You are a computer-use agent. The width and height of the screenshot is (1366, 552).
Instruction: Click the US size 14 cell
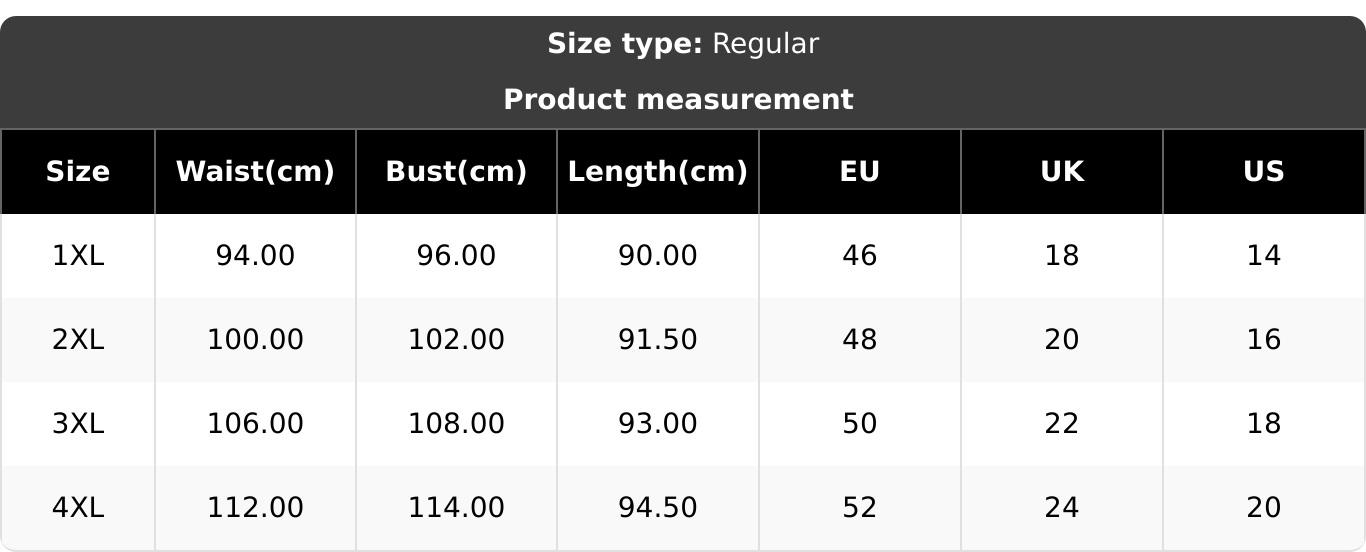(1263, 256)
